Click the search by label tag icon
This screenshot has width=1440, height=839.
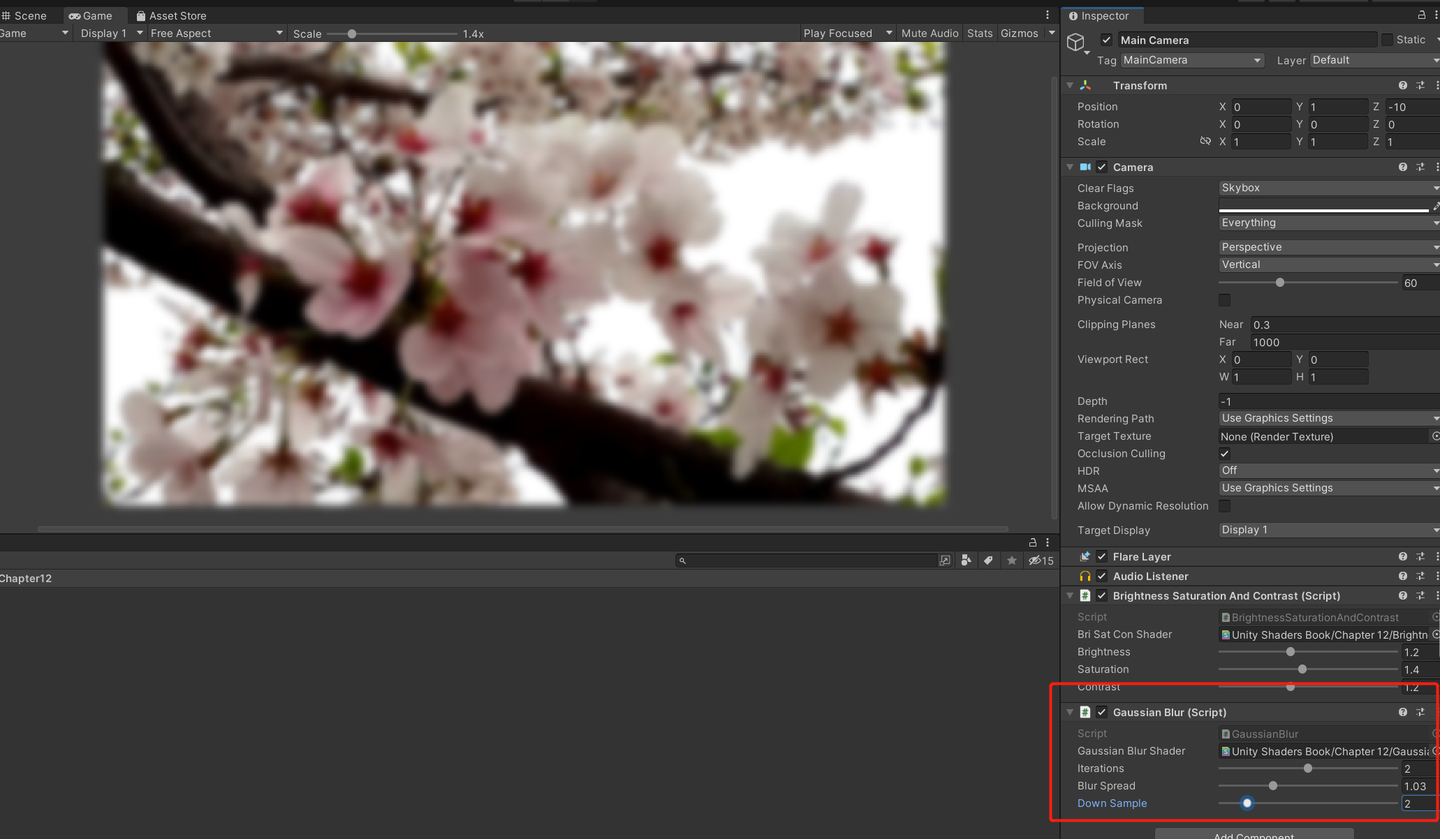[x=988, y=561]
